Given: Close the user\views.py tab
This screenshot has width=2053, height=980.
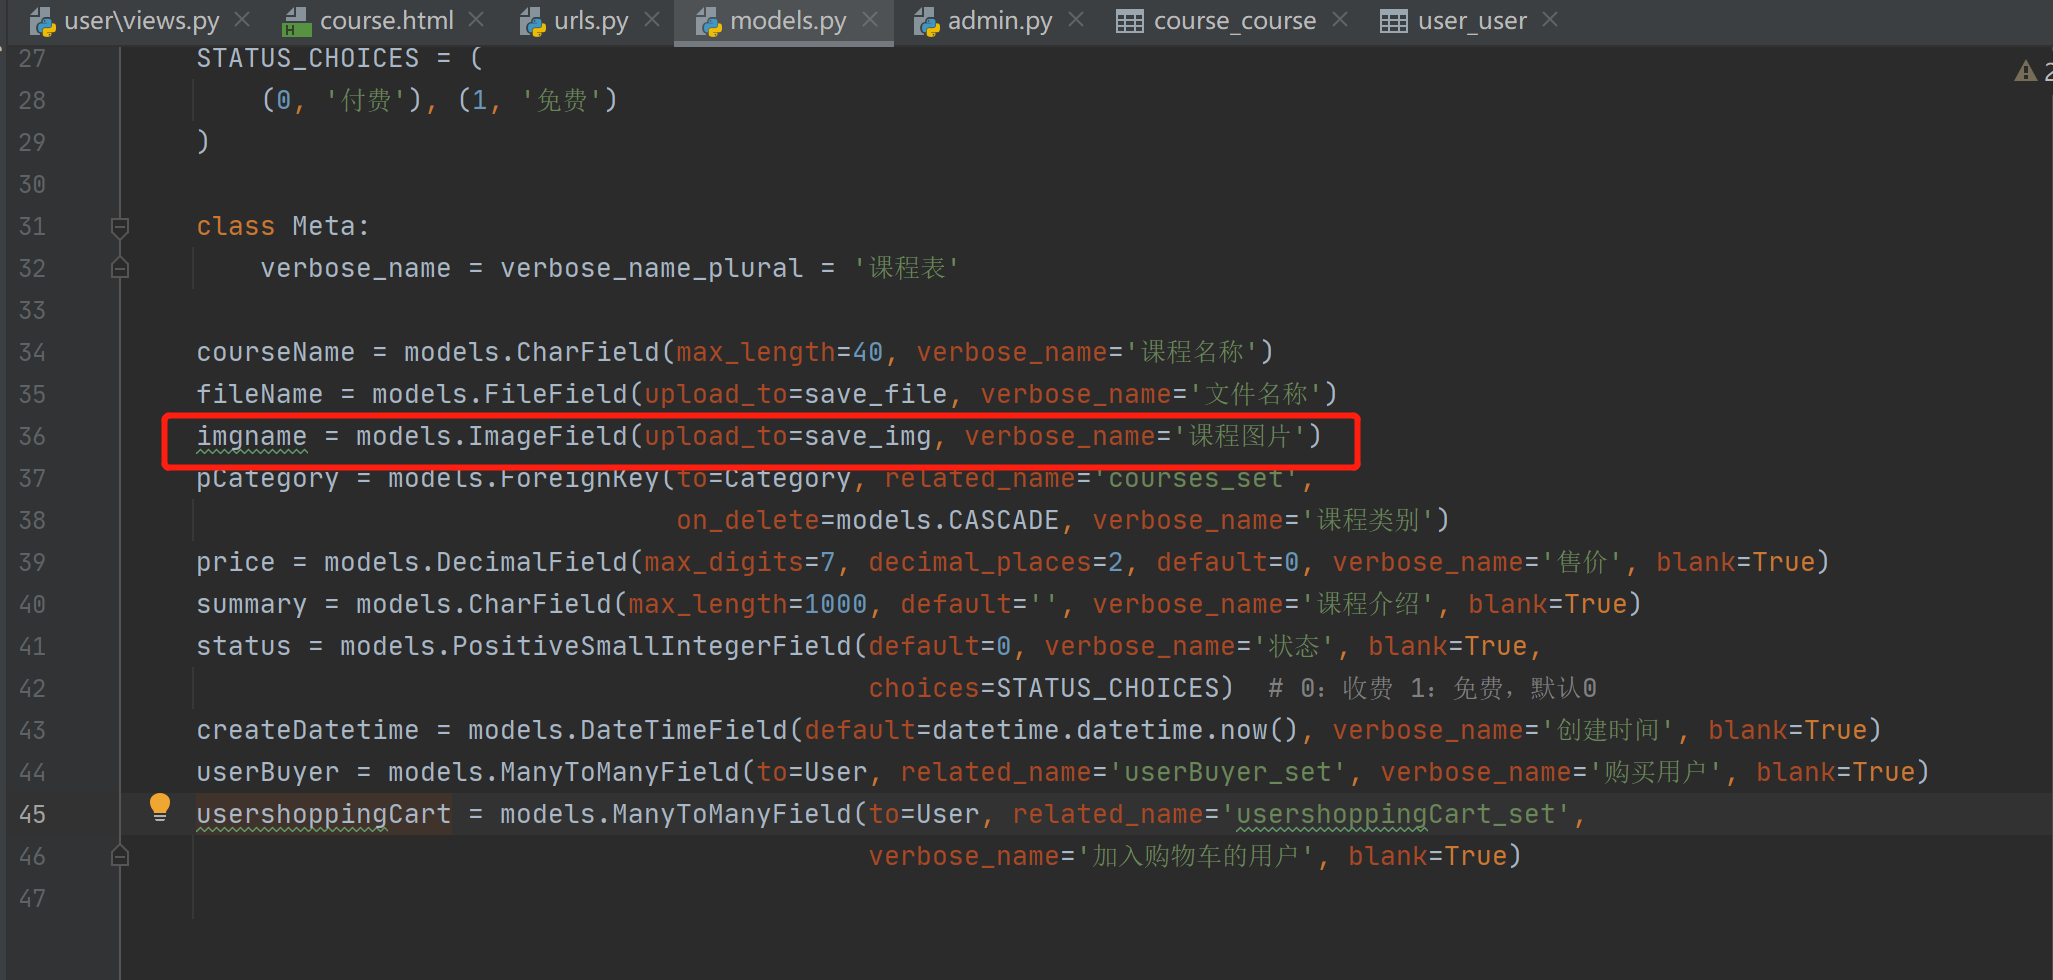Looking at the screenshot, I should coord(242,19).
